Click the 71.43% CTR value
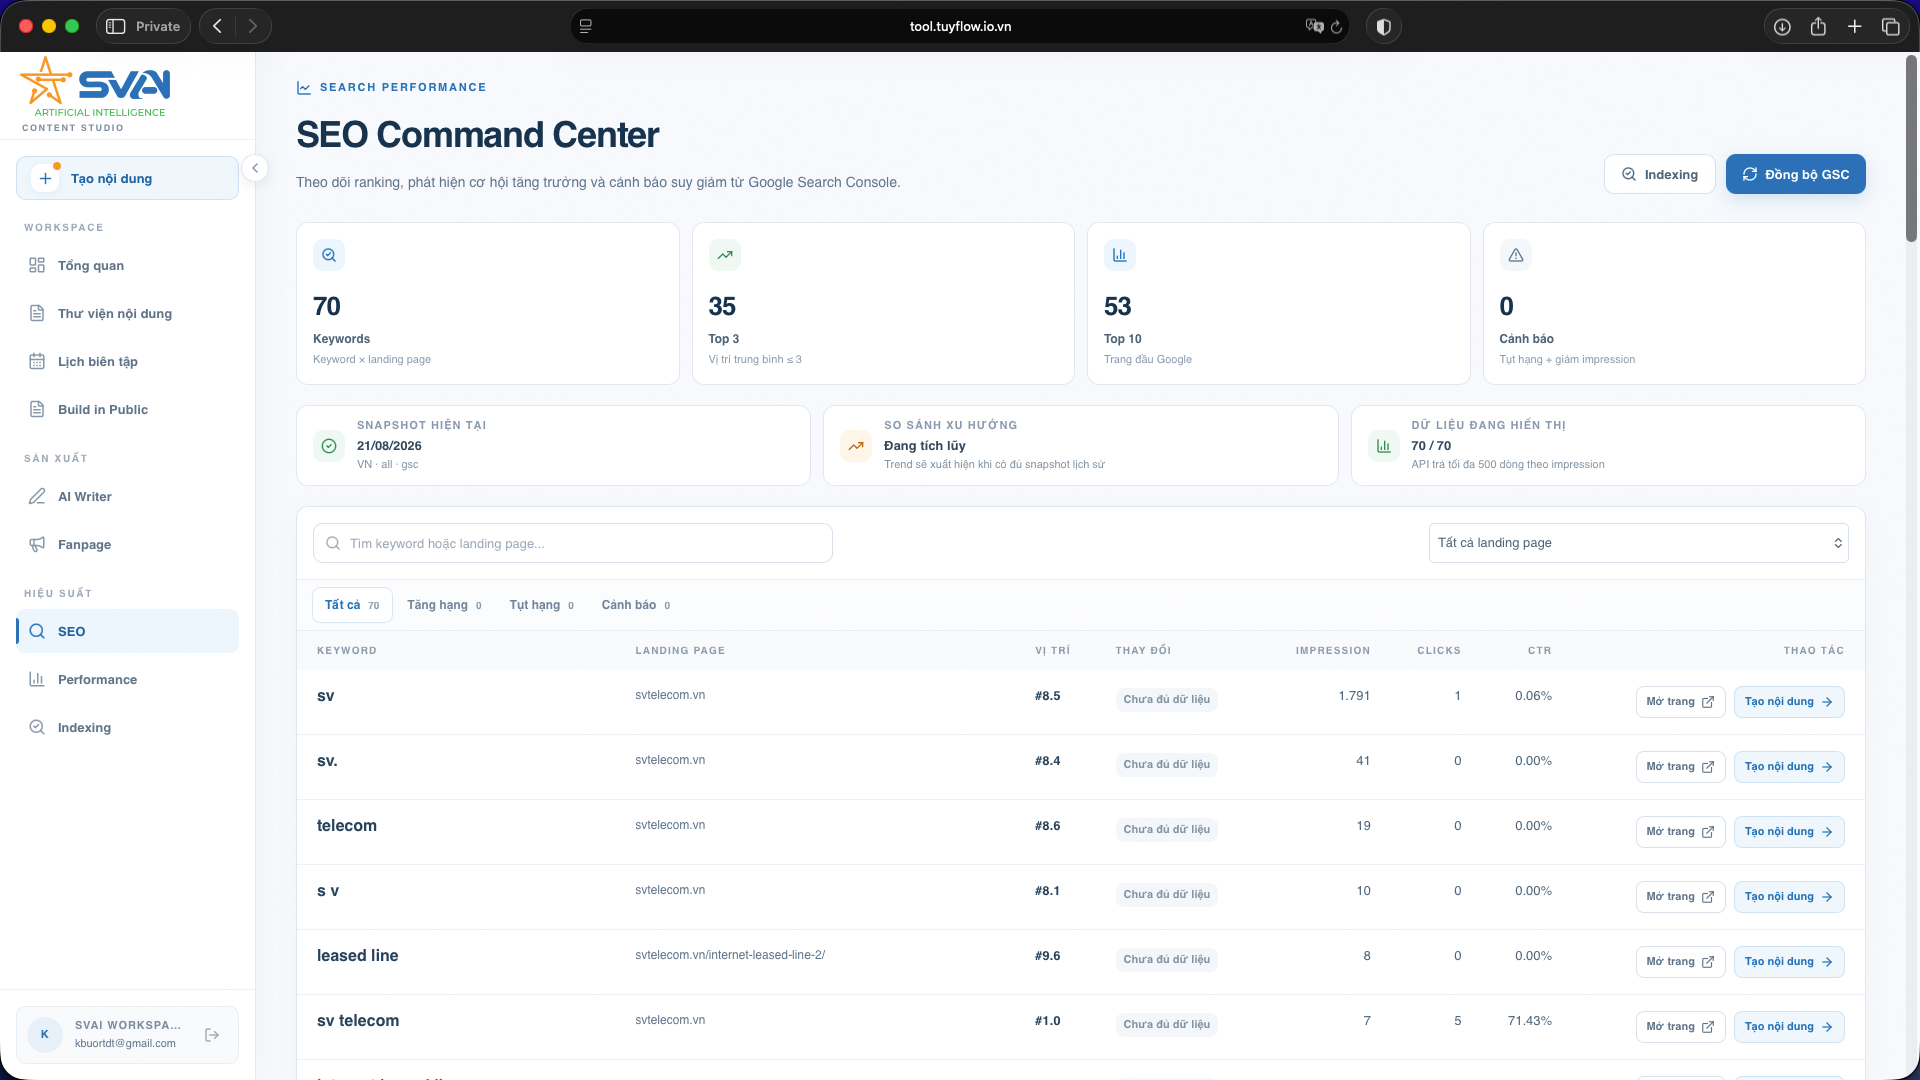The height and width of the screenshot is (1080, 1920). click(x=1530, y=1021)
